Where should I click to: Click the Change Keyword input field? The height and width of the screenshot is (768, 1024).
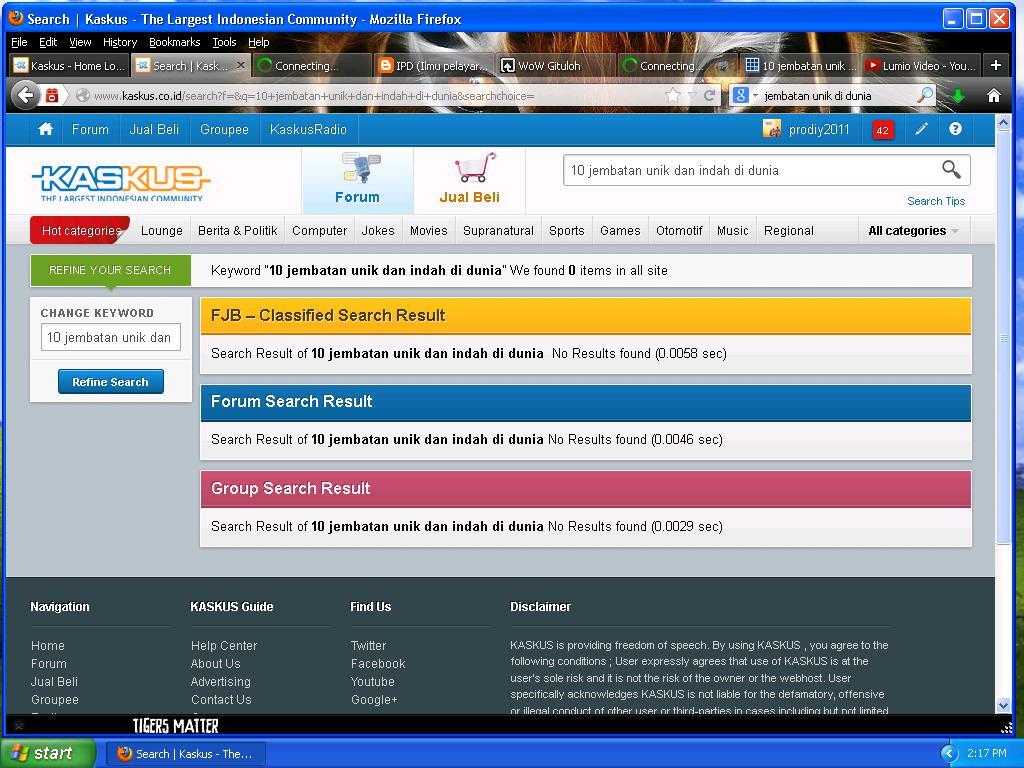click(x=110, y=338)
